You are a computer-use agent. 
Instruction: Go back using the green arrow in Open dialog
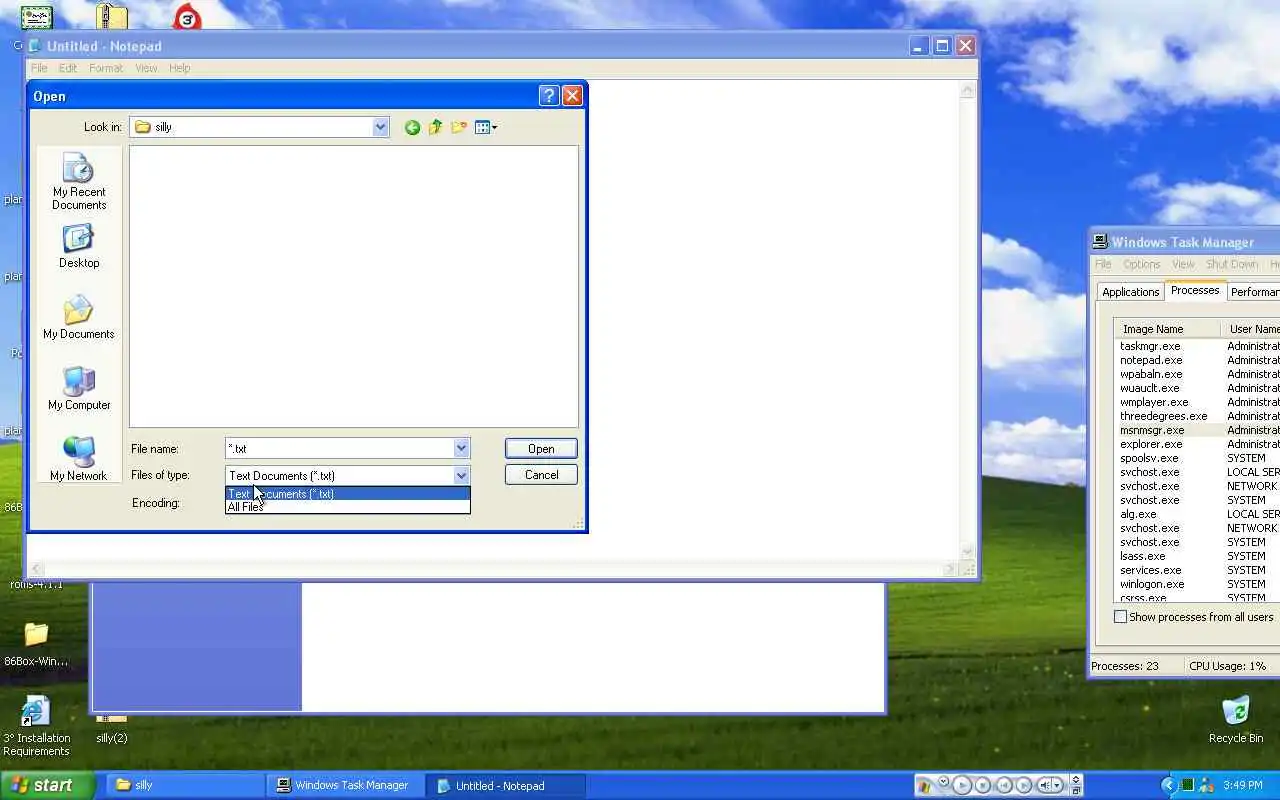[412, 127]
